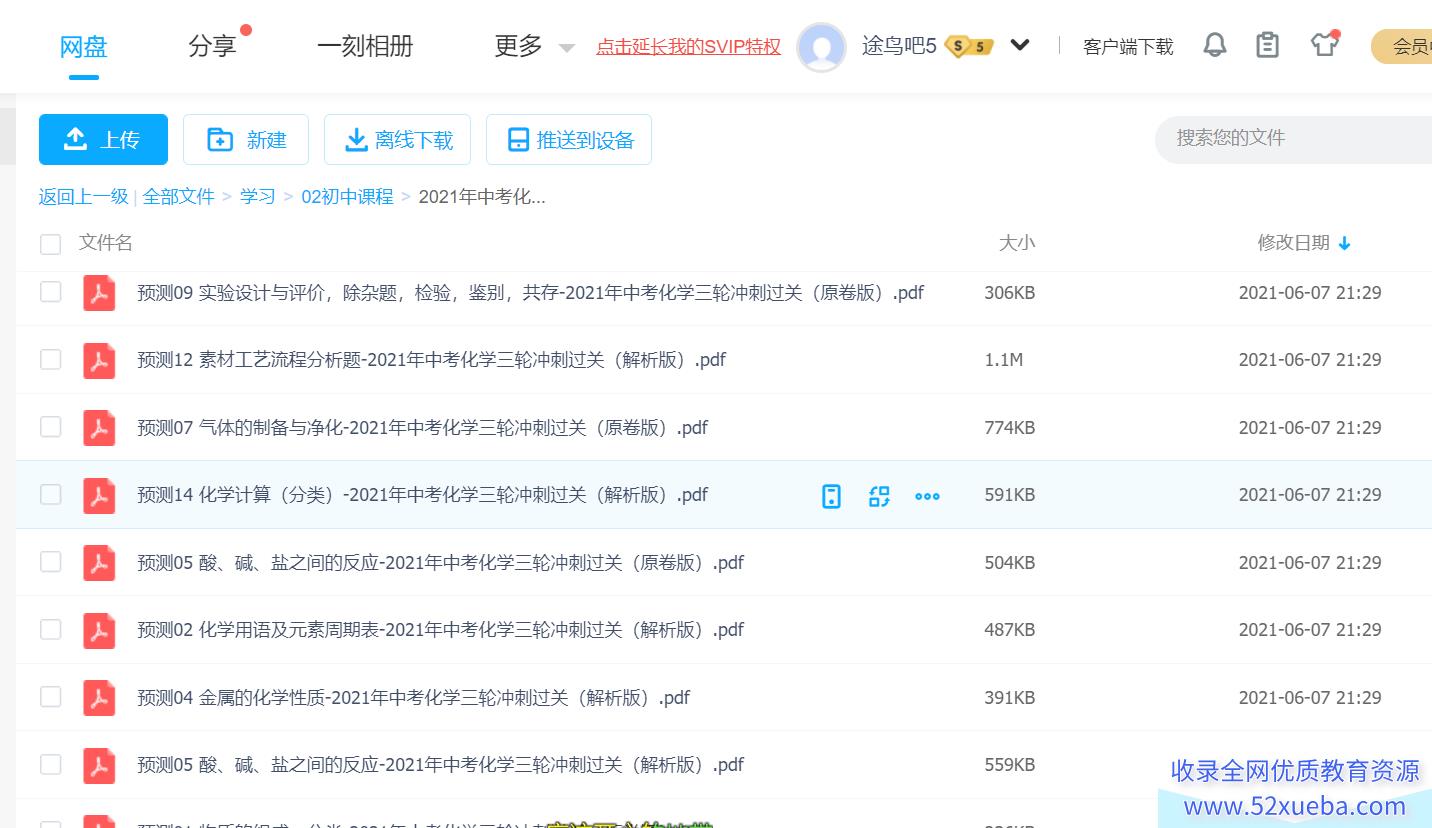The image size is (1432, 828).
Task: Click PDF icon of 预测04 金属的化学性质 file
Action: pyautogui.click(x=99, y=698)
